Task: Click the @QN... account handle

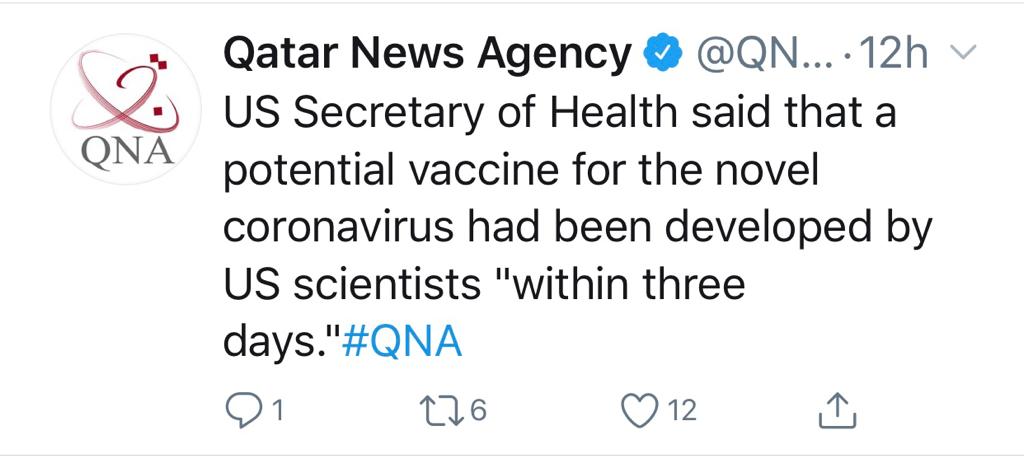Action: (x=768, y=57)
